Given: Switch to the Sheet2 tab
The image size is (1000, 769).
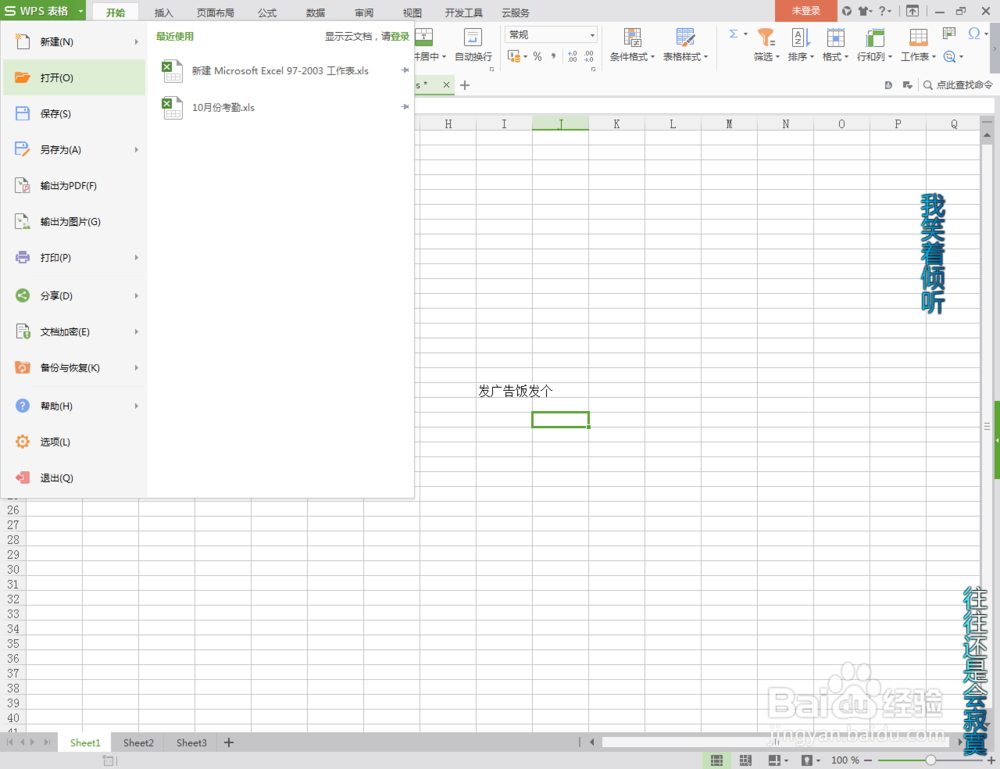Looking at the screenshot, I should (138, 743).
